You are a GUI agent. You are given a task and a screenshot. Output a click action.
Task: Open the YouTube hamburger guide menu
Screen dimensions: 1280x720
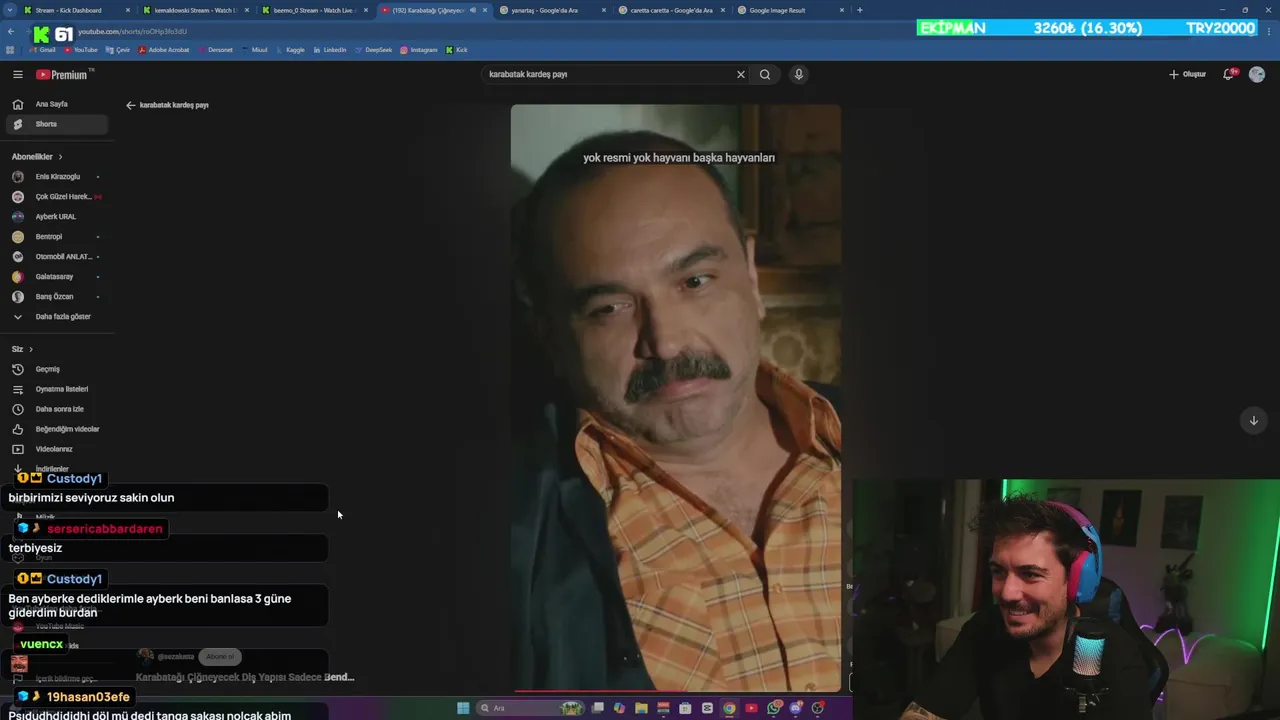click(x=17, y=74)
